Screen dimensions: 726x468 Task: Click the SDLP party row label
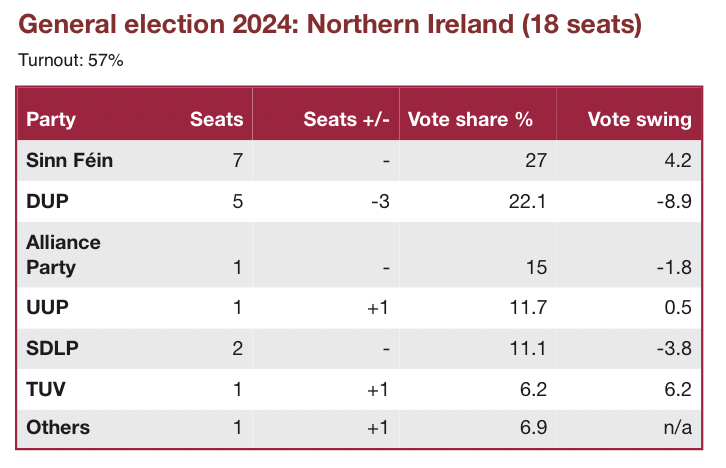pyautogui.click(x=50, y=348)
